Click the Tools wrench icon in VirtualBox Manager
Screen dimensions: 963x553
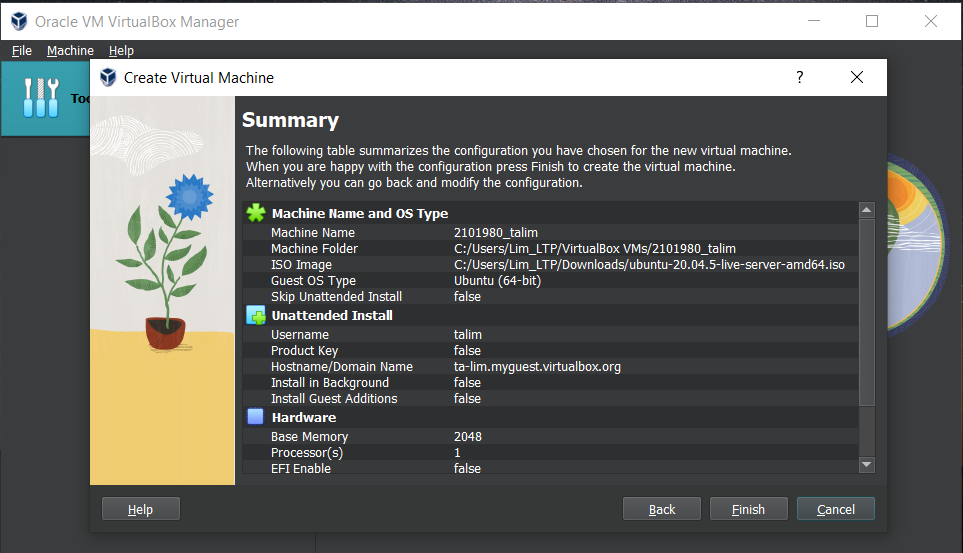(x=41, y=98)
